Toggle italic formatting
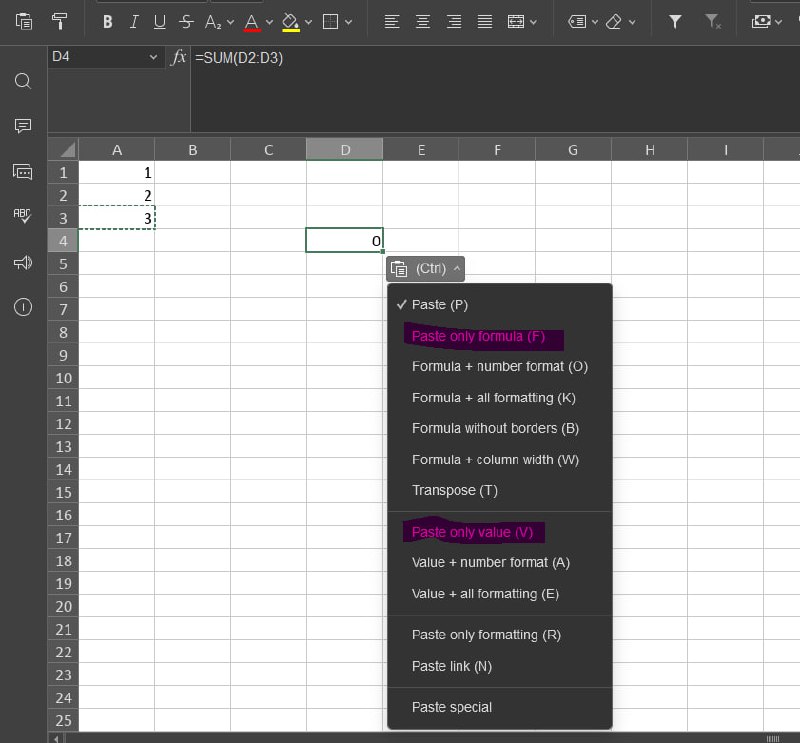Viewport: 800px width, 743px height. [134, 22]
